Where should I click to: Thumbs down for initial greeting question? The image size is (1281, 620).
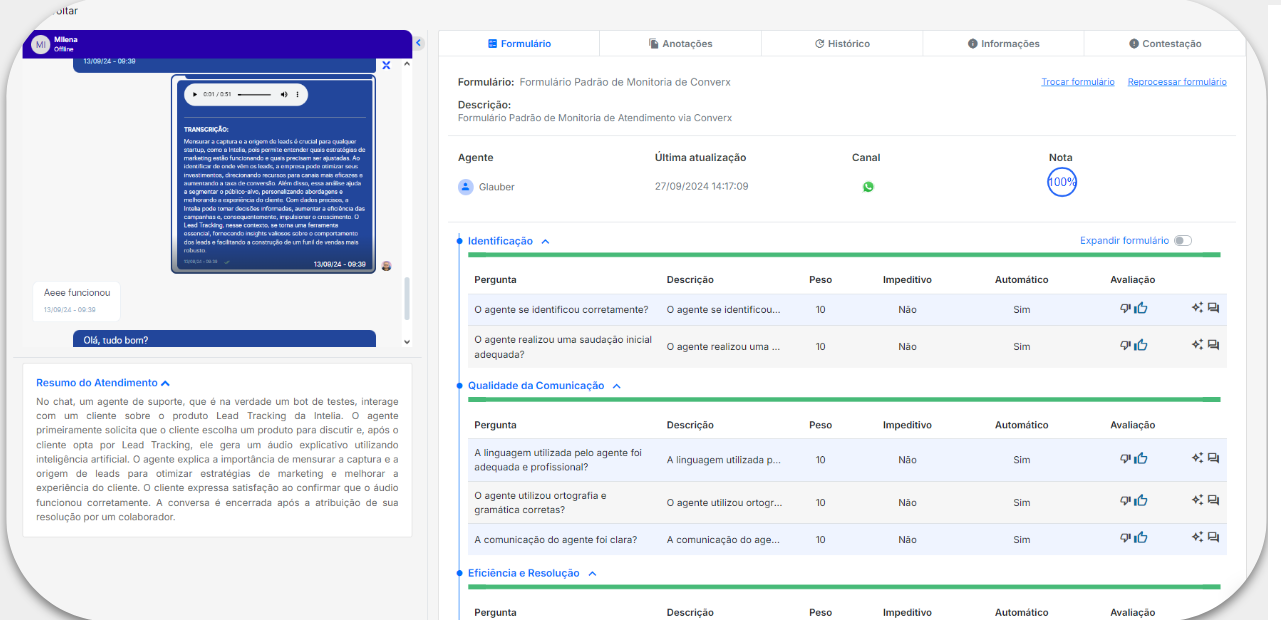(x=1125, y=346)
